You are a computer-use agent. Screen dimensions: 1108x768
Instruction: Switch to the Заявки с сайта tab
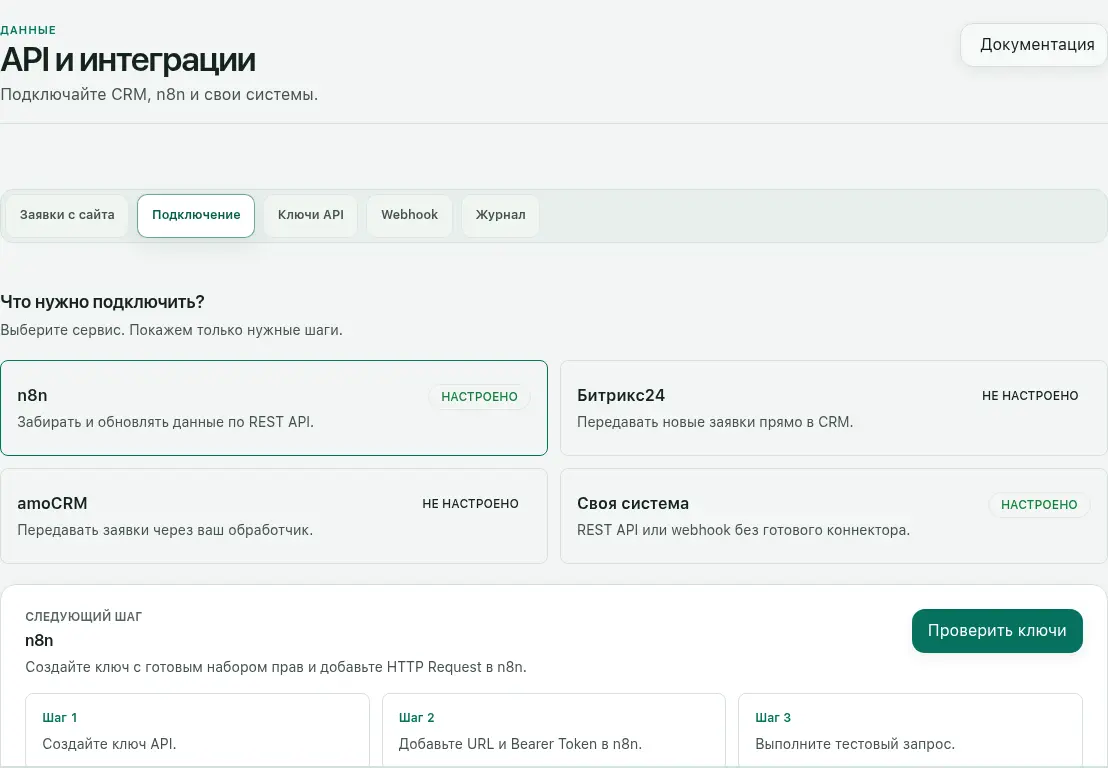coord(67,215)
